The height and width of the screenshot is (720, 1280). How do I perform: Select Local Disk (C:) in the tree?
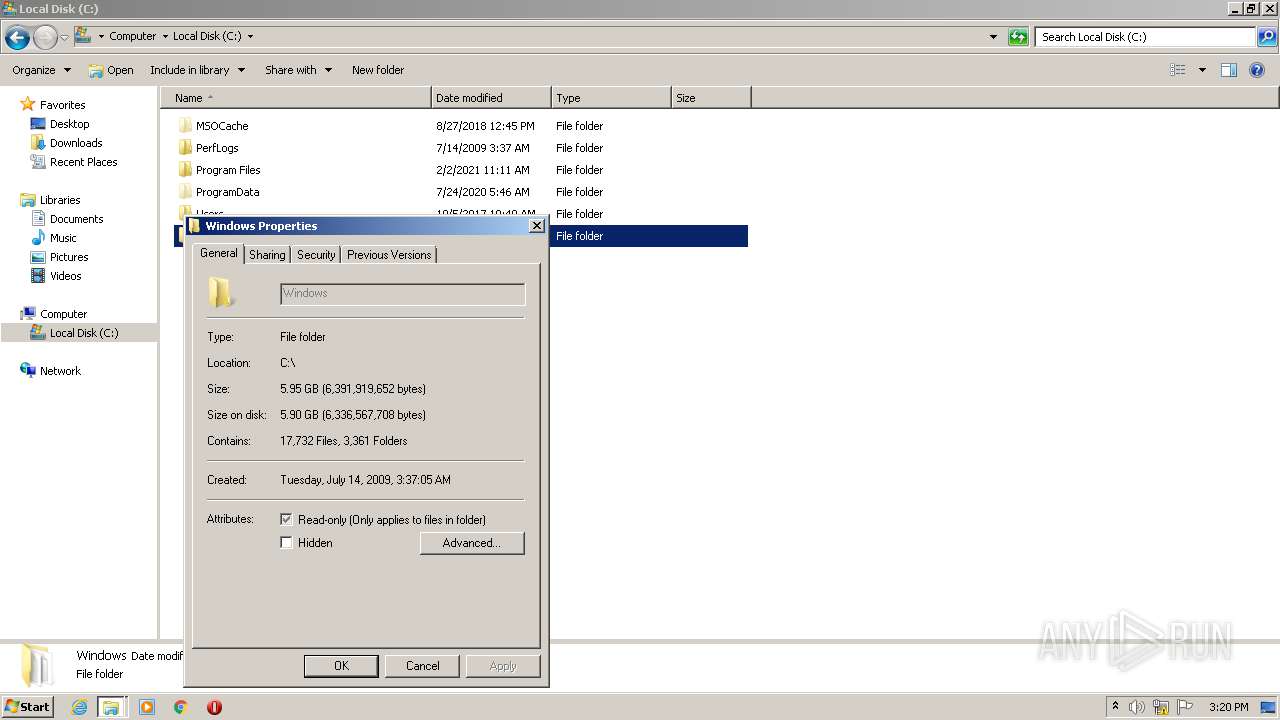(84, 333)
